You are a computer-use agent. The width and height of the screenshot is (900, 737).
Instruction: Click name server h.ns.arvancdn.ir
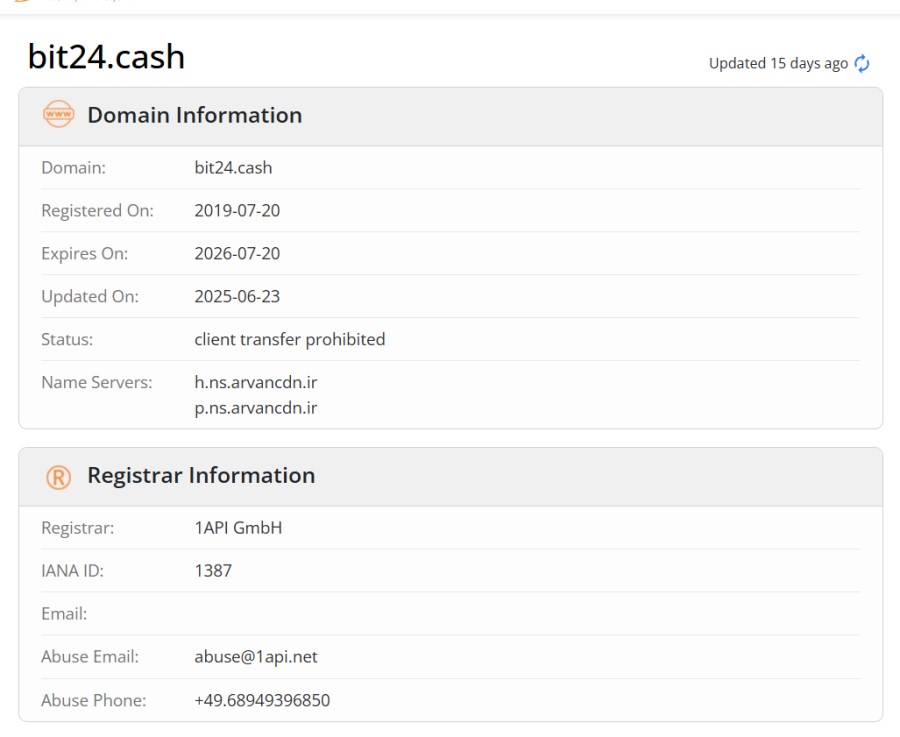point(256,383)
